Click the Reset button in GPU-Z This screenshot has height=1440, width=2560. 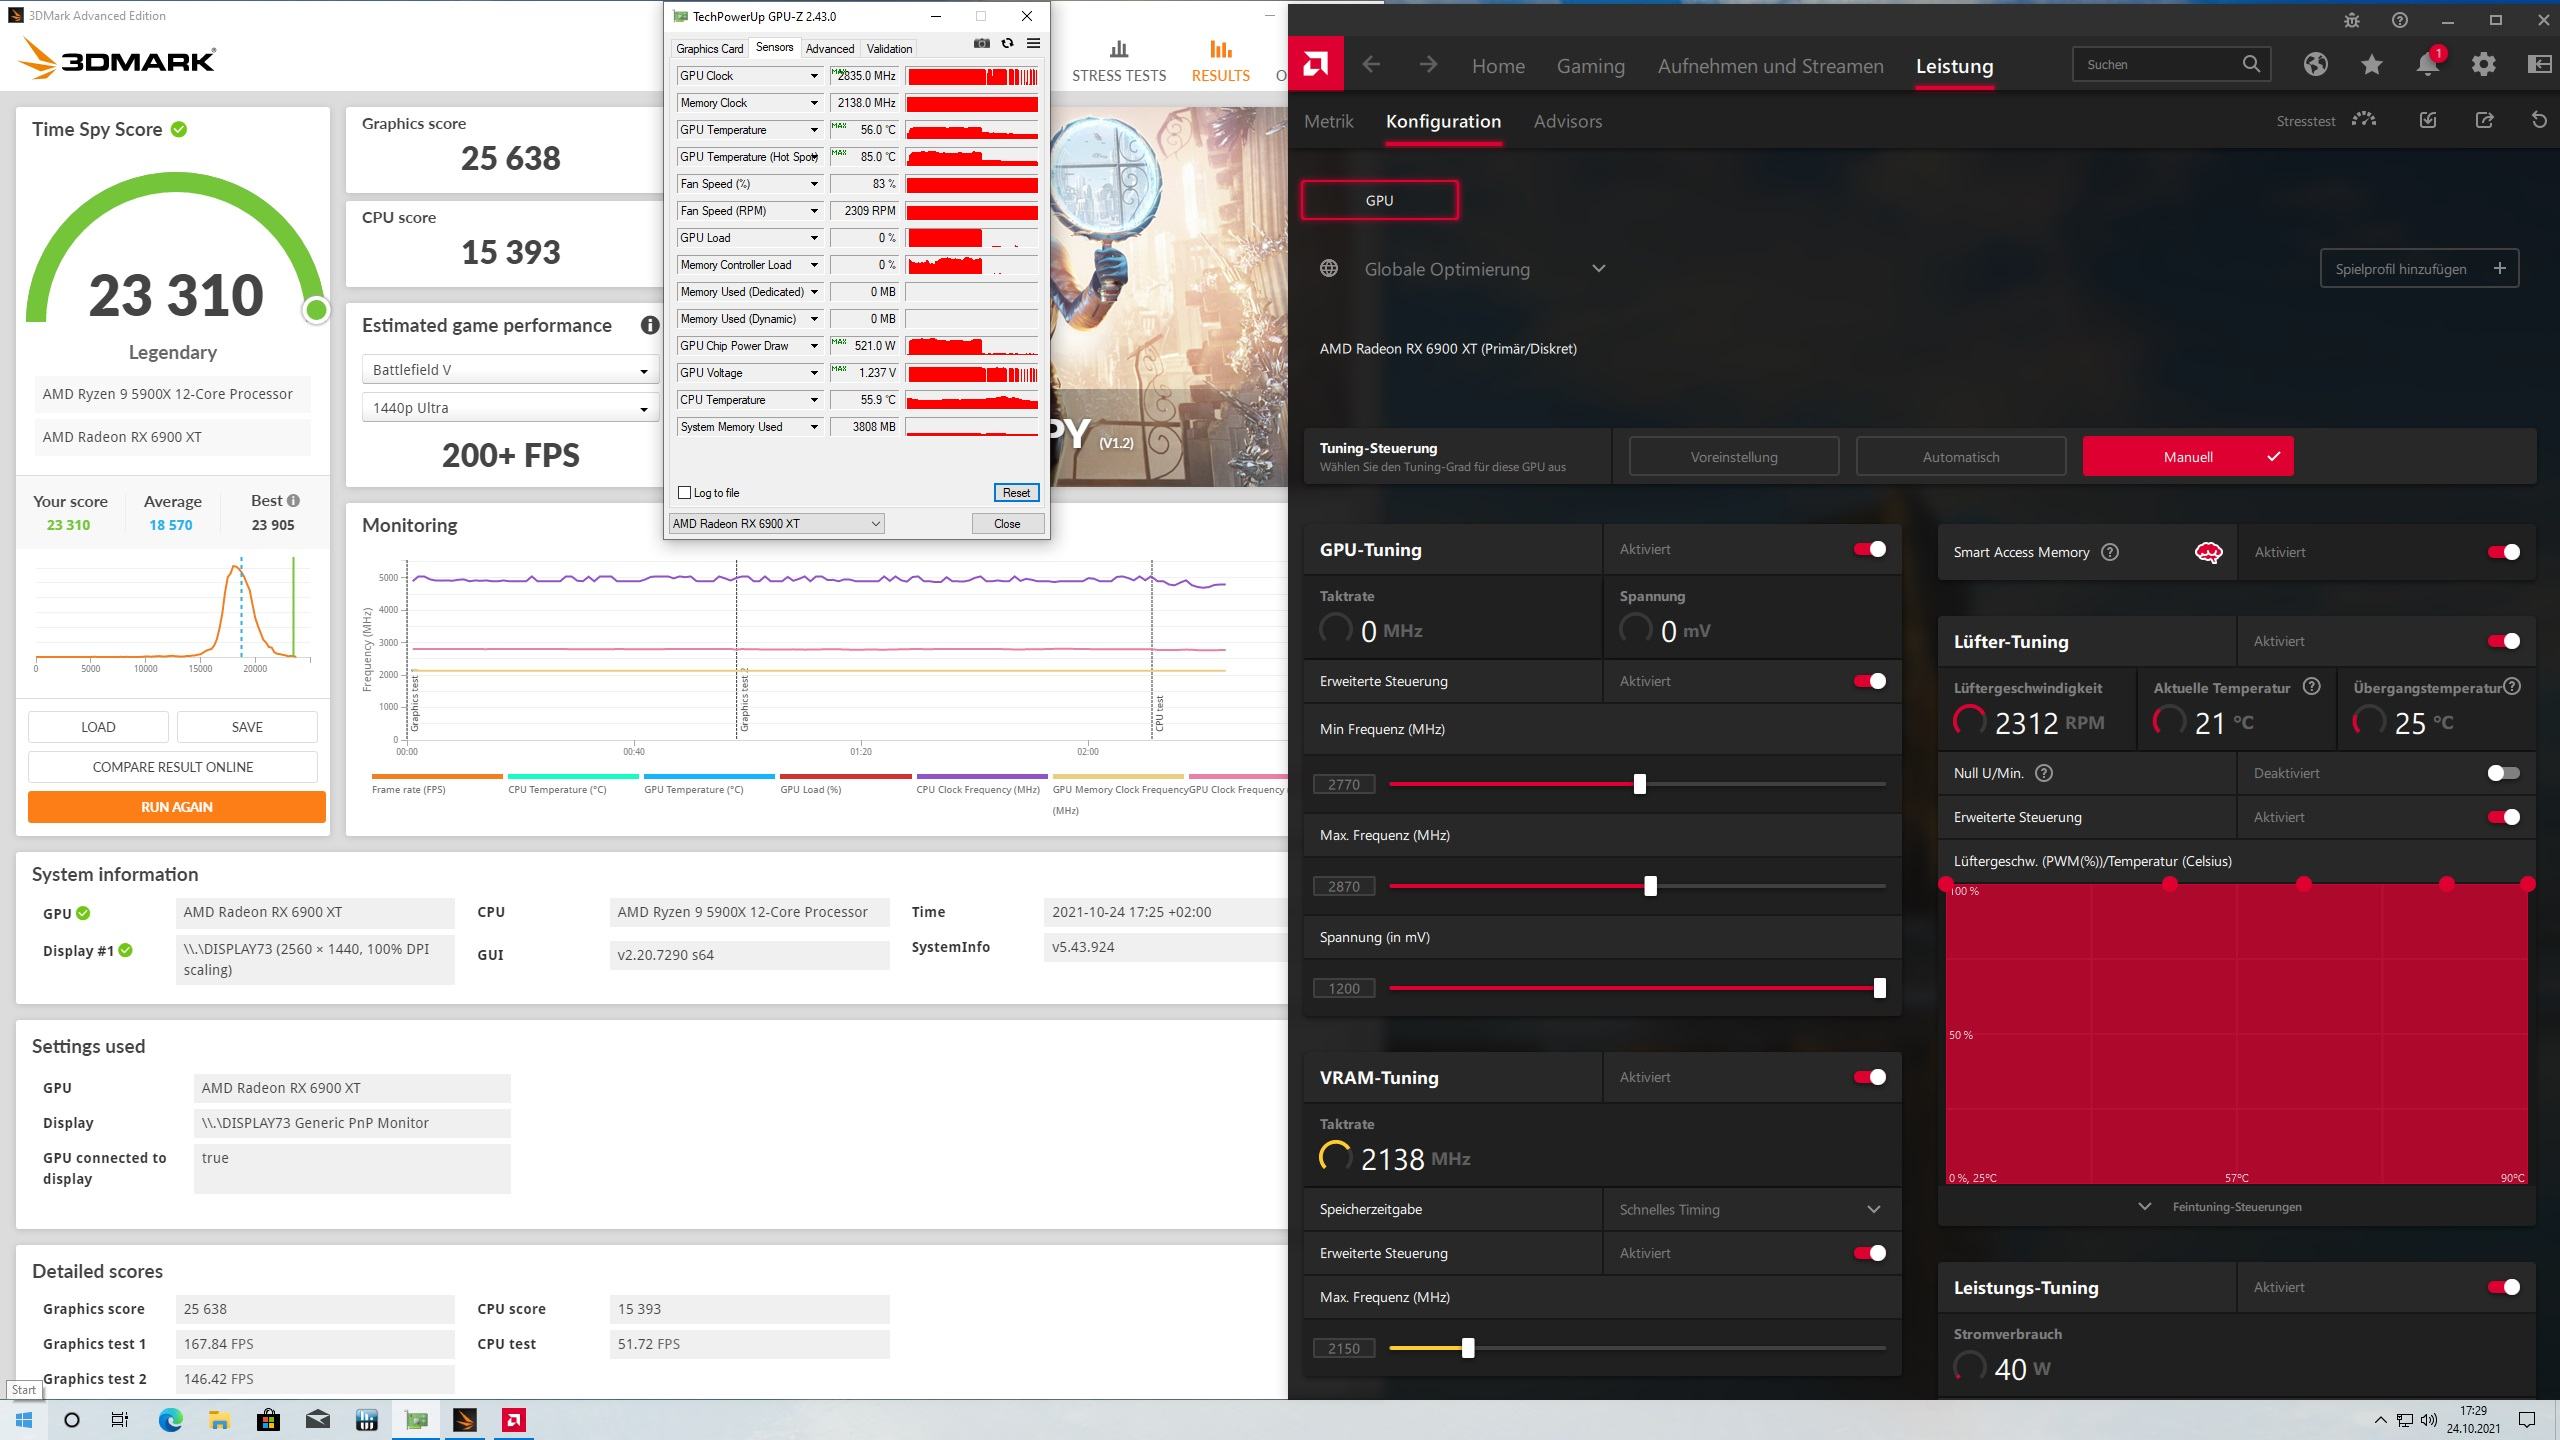[1016, 493]
